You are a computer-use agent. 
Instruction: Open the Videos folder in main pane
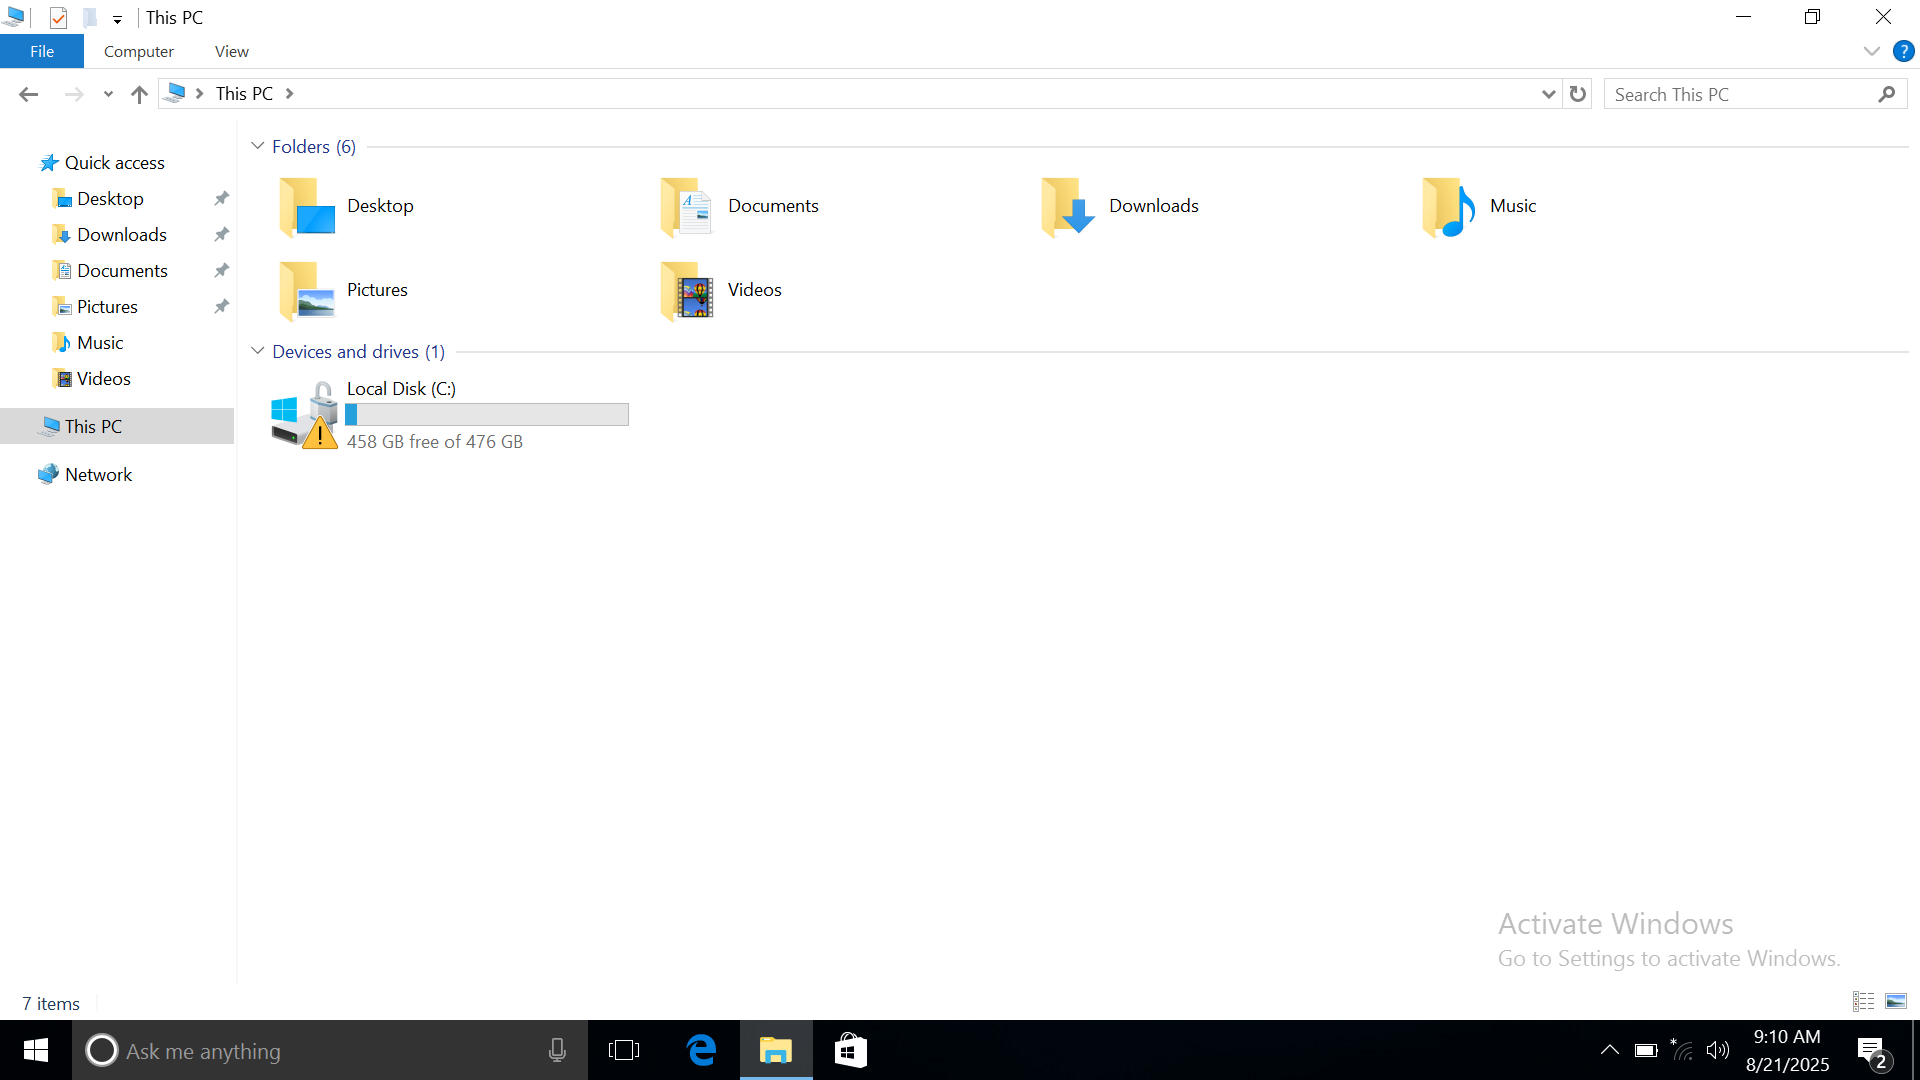[721, 290]
